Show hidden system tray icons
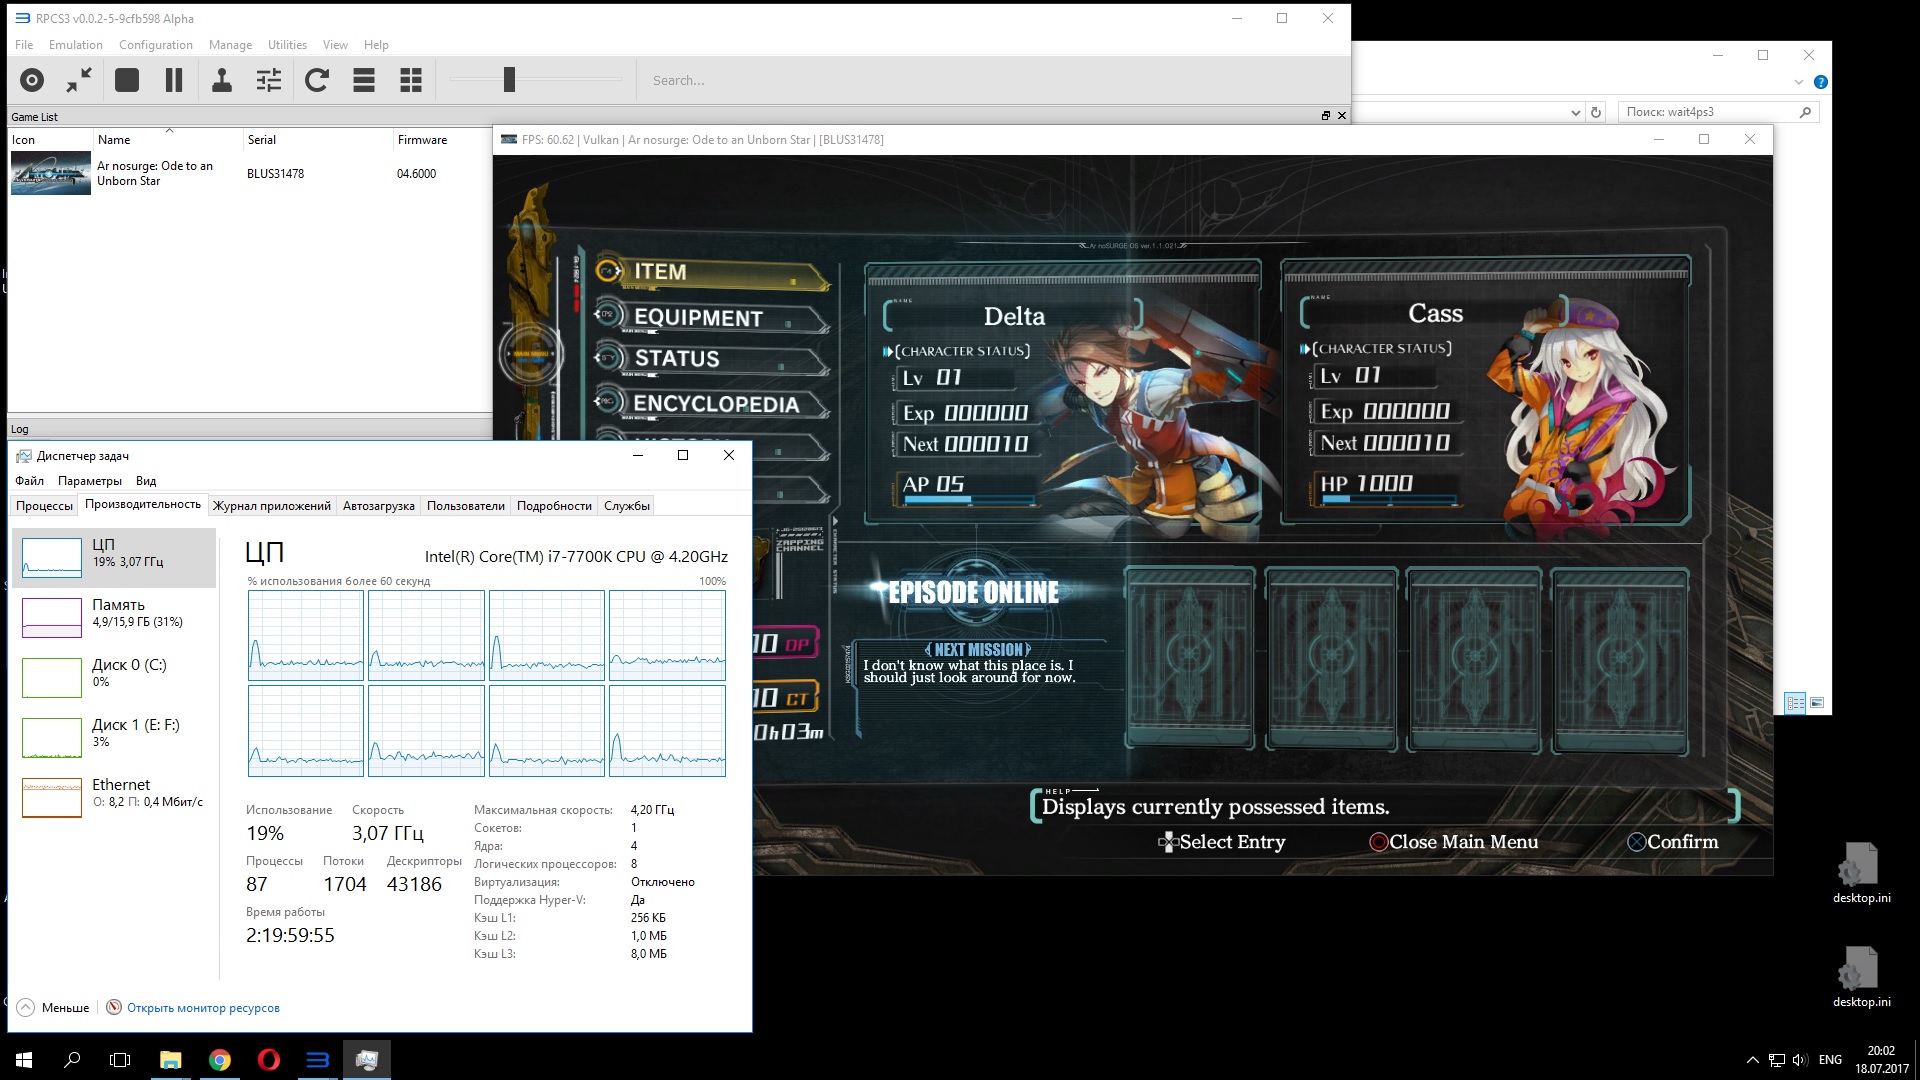 pyautogui.click(x=1752, y=1060)
